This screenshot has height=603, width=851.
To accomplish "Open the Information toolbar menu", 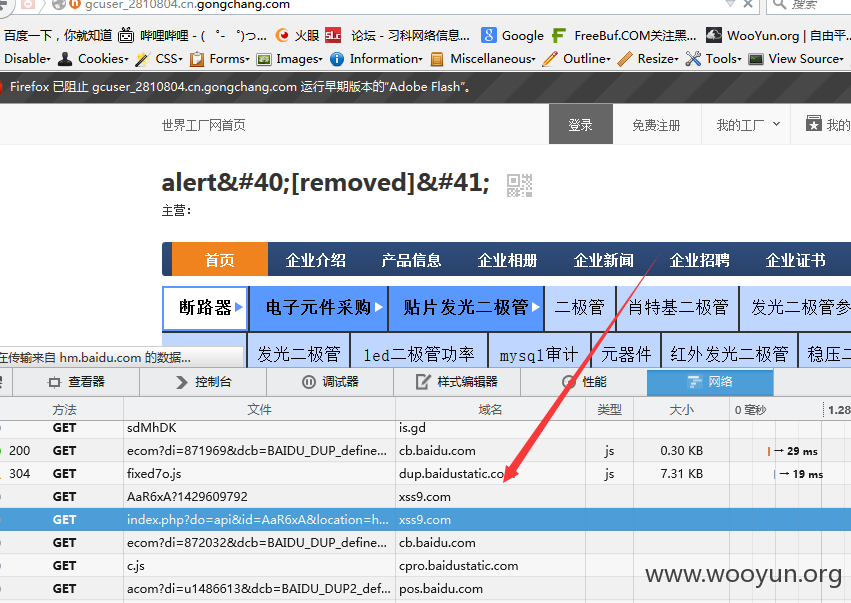I will point(376,59).
